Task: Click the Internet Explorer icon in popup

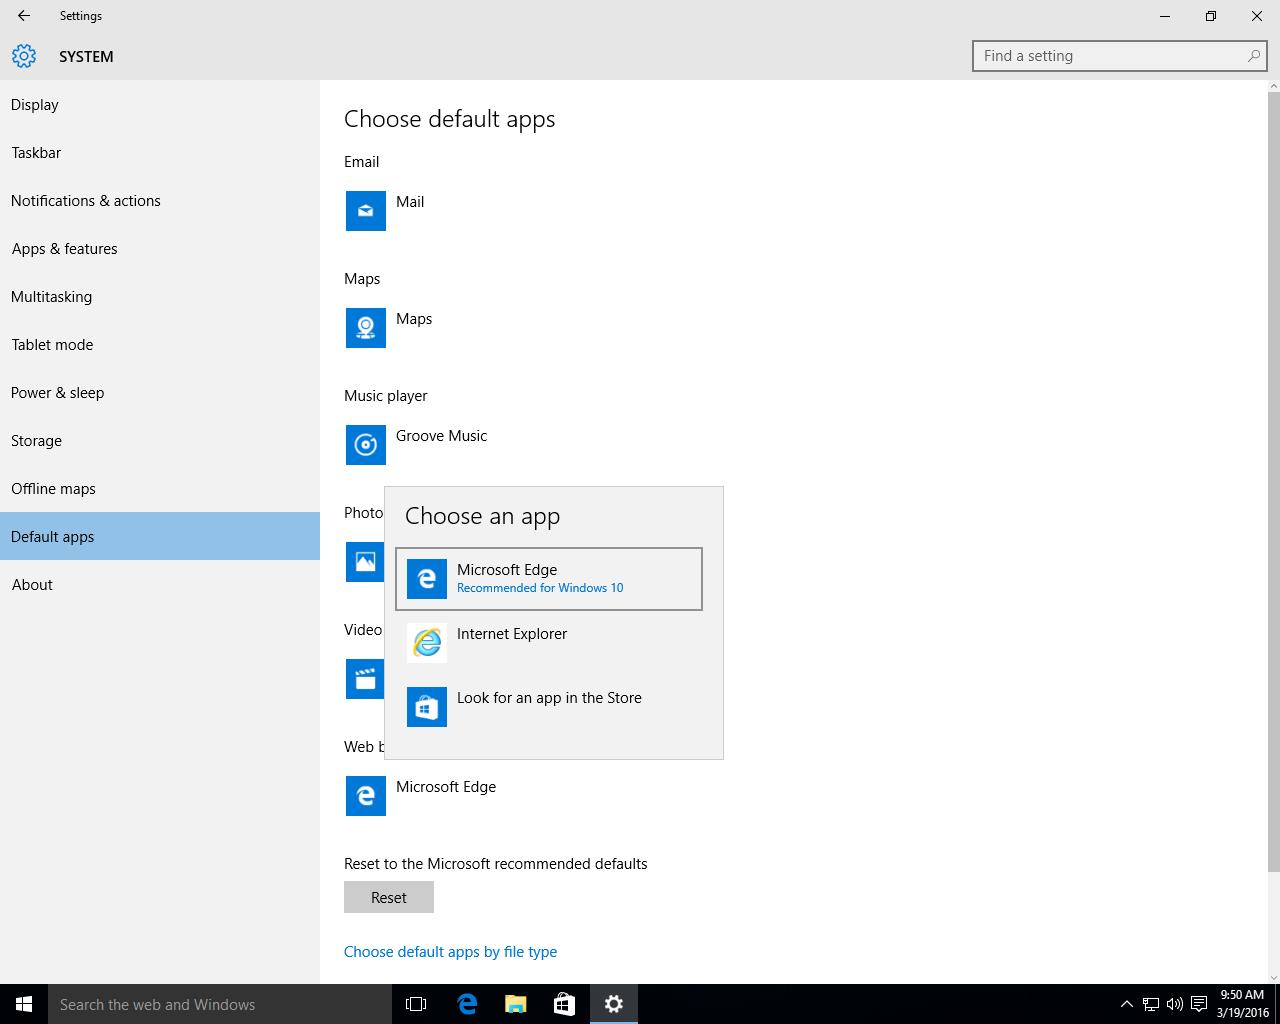Action: 427,643
